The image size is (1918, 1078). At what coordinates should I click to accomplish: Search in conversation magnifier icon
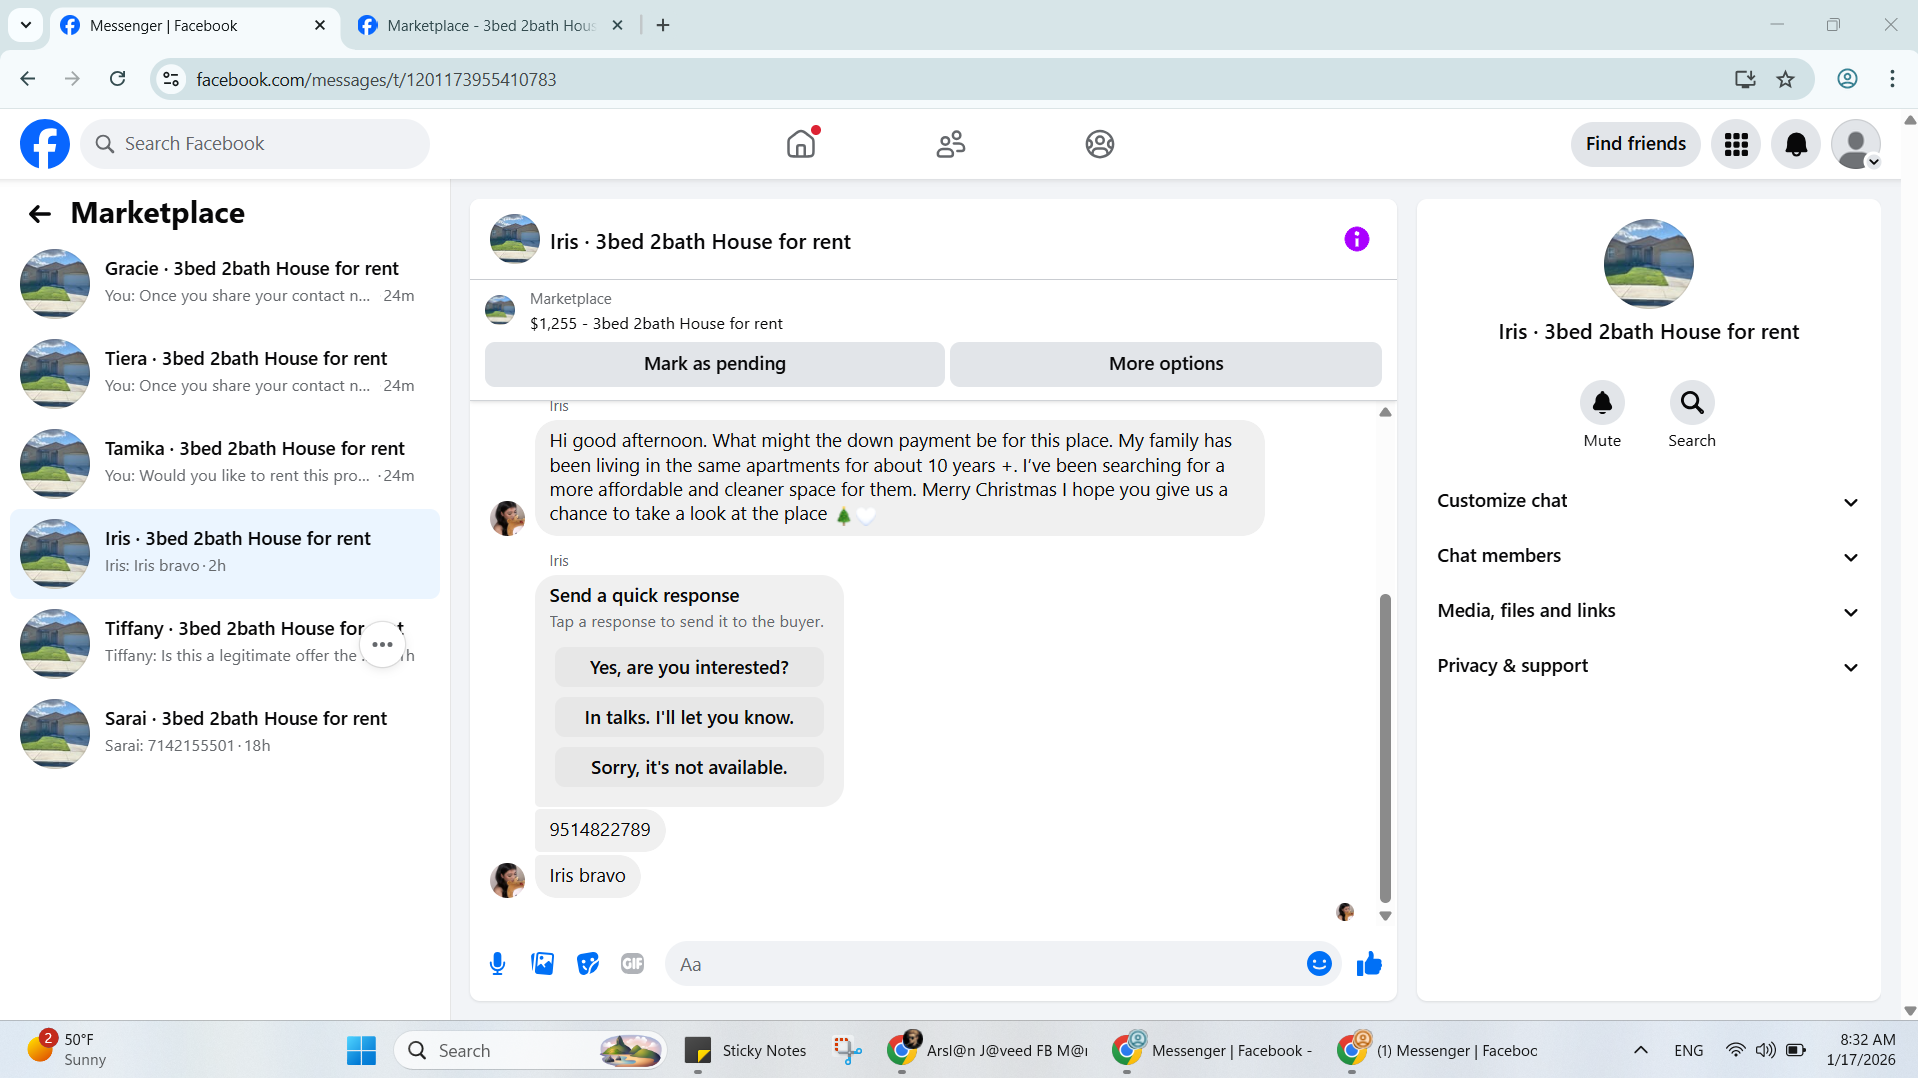click(x=1692, y=403)
